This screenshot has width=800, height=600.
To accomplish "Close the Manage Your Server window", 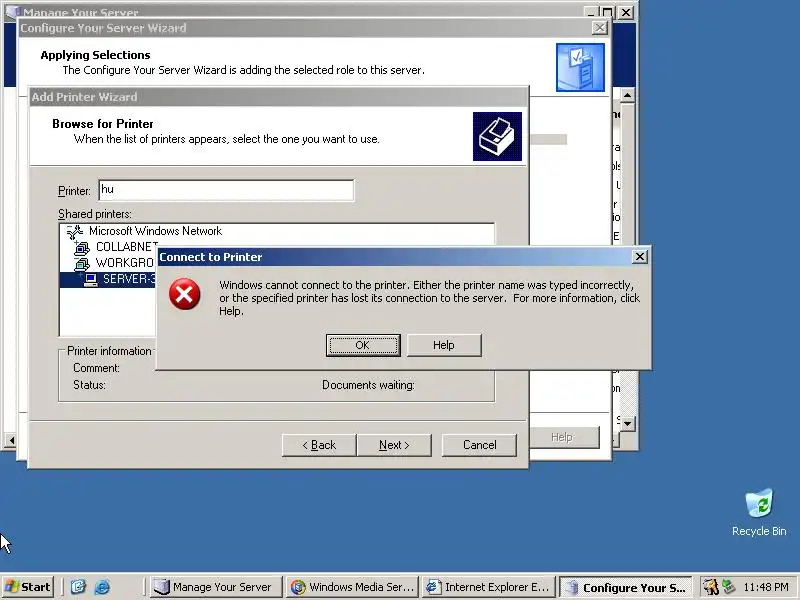I will (626, 12).
